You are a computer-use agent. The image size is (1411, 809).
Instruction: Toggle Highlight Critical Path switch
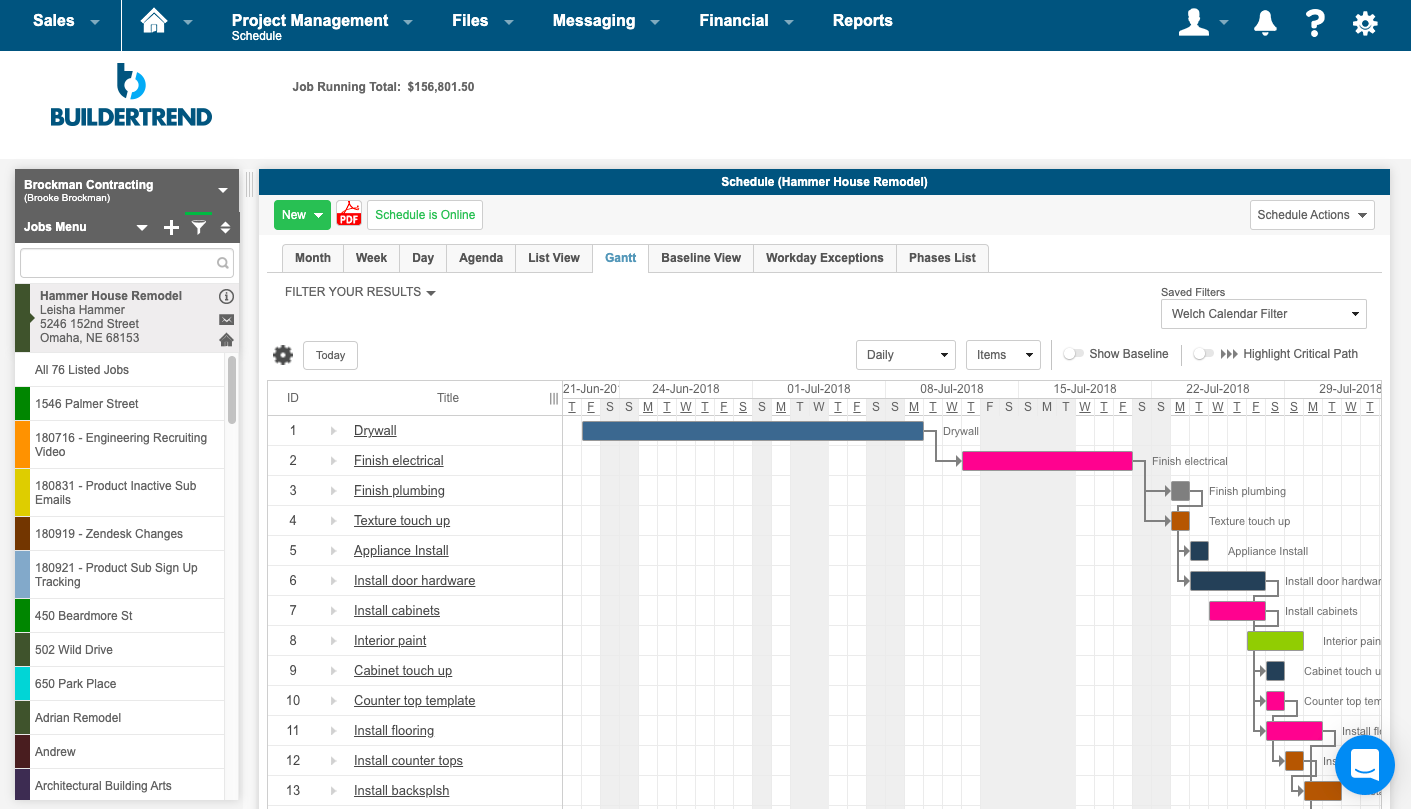click(x=1203, y=354)
